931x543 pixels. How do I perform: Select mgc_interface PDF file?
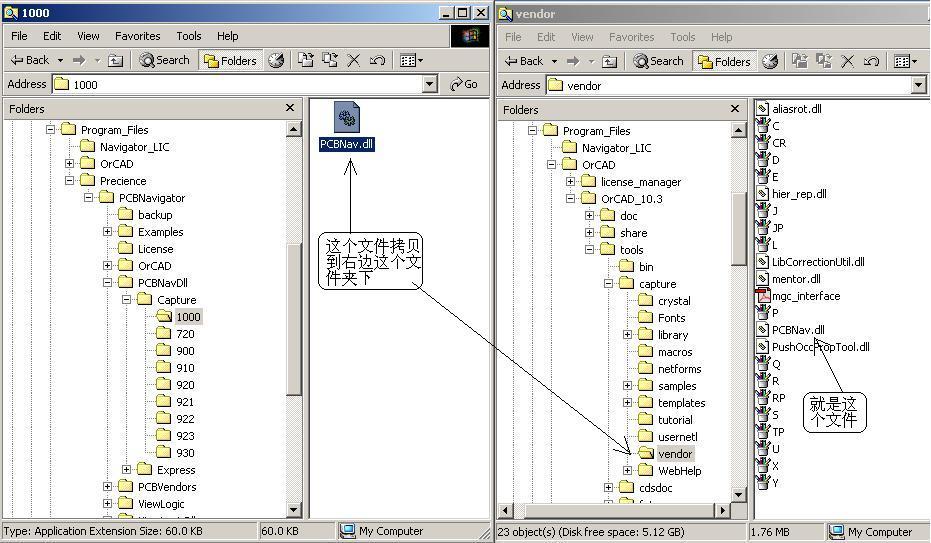(799, 296)
